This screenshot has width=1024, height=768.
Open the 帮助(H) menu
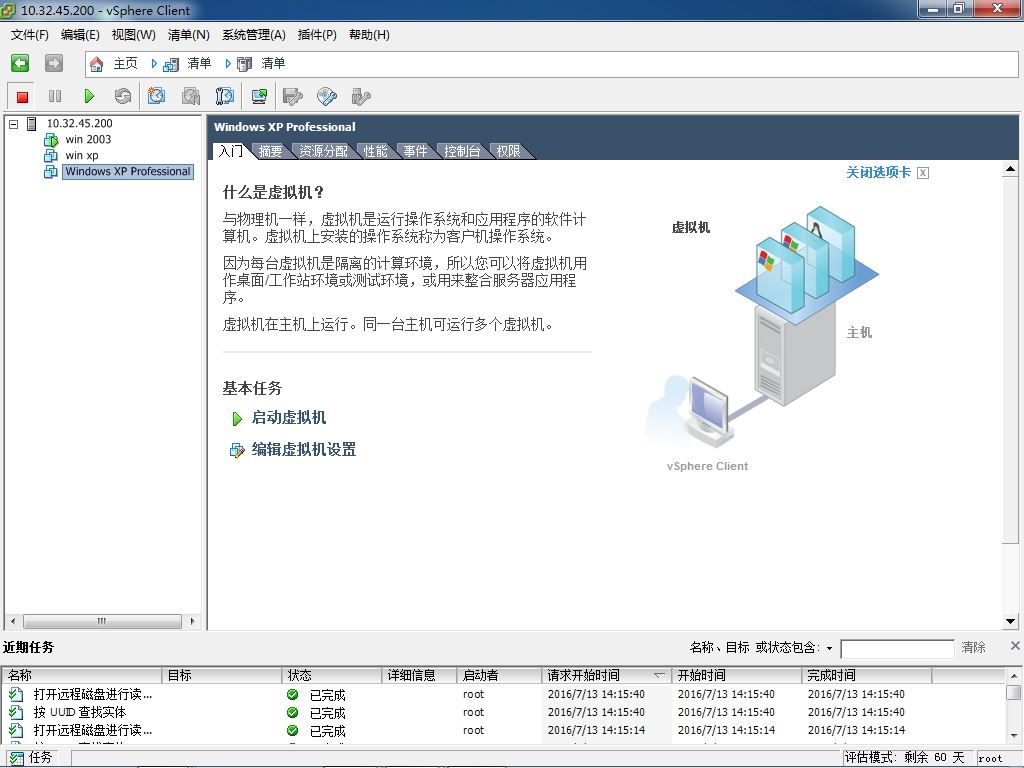369,35
